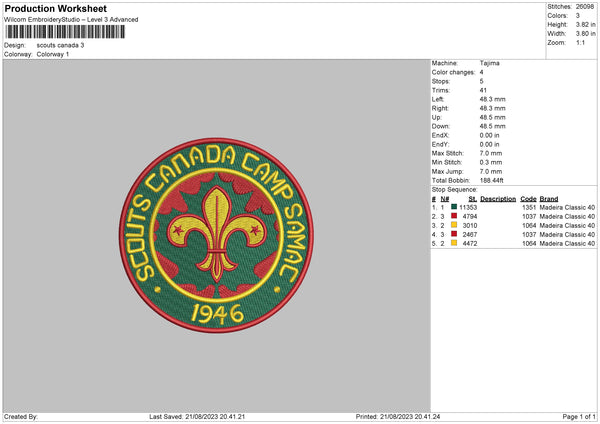Click the yellow swatch in stop row 3

pos(454,225)
